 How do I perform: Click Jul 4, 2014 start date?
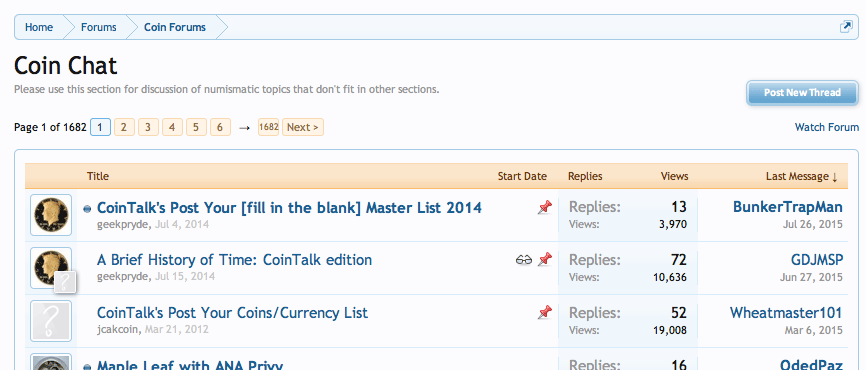click(x=181, y=225)
